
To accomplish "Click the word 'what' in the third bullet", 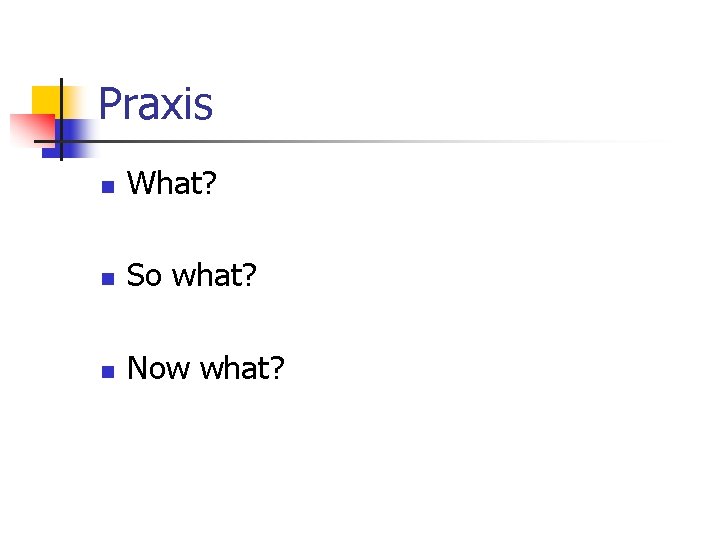I will coord(234,368).
